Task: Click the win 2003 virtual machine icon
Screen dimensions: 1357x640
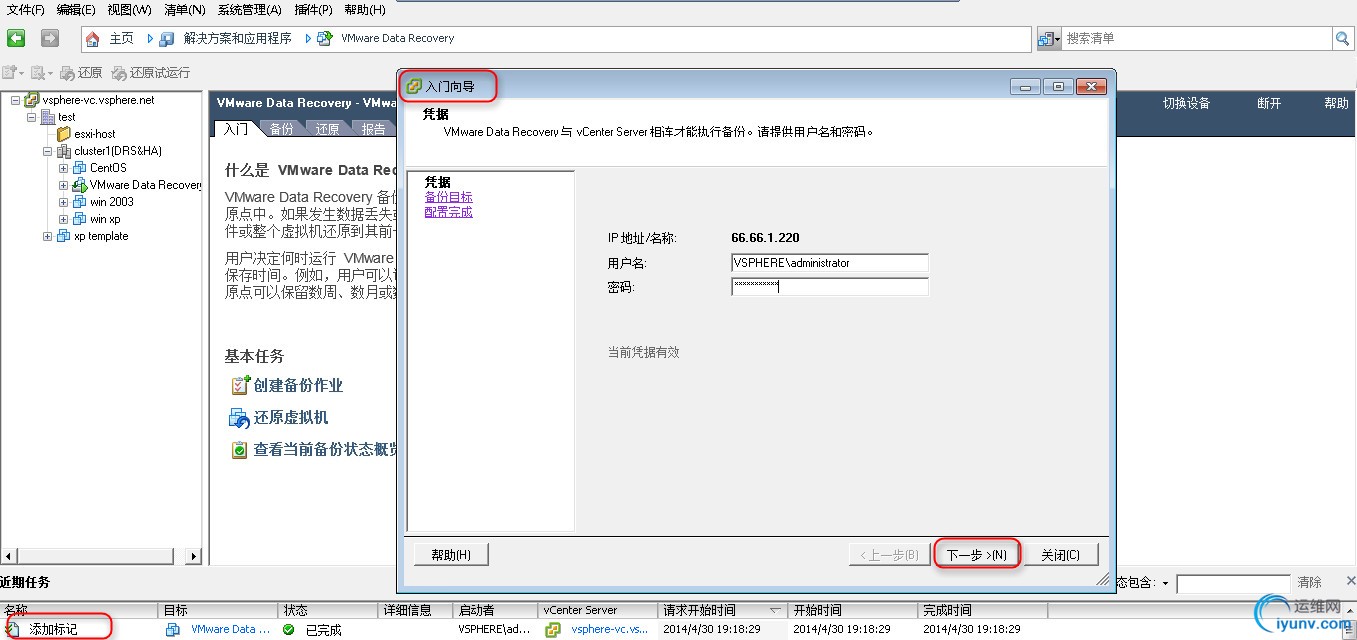Action: click(80, 202)
